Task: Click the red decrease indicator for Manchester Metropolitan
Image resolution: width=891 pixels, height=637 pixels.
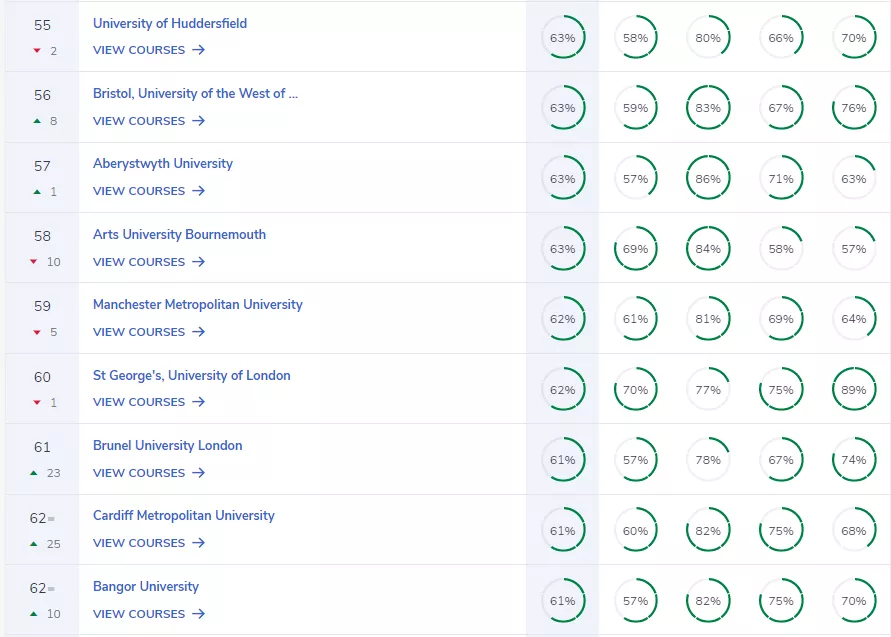Action: point(34,332)
